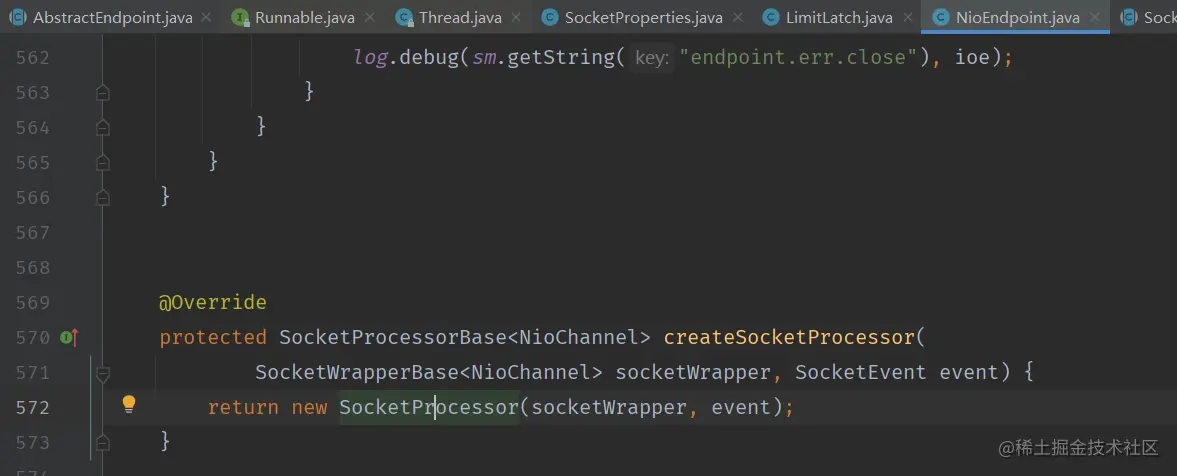Open the Runnable.java editor tab

[x=303, y=17]
